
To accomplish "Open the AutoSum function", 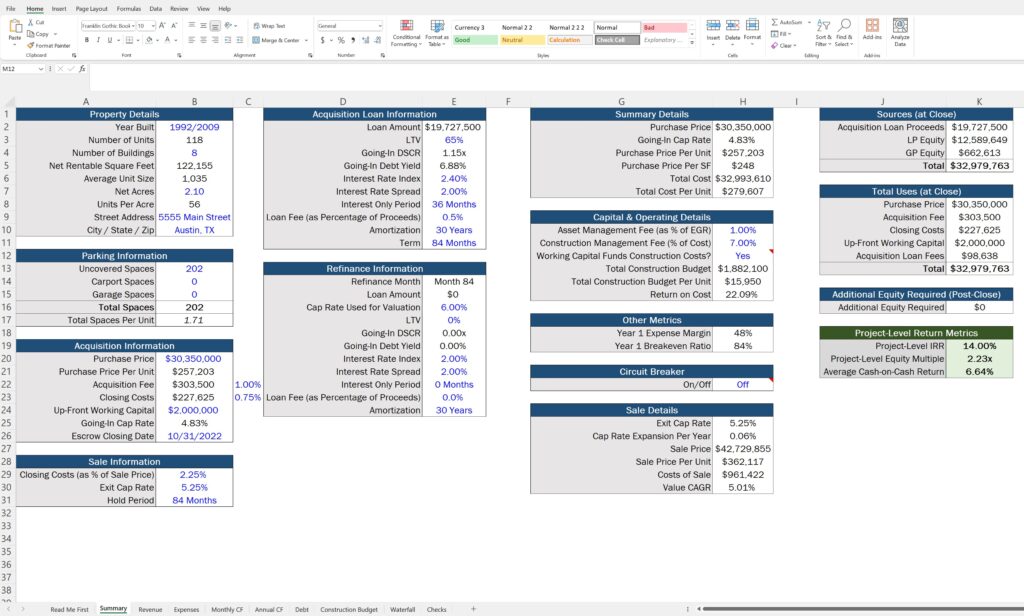I will (x=780, y=22).
